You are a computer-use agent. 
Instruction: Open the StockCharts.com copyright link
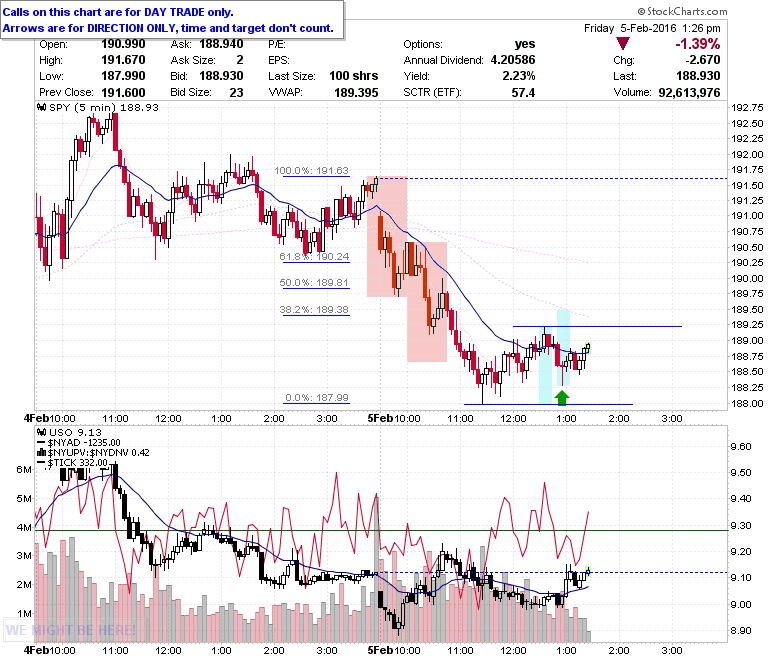point(682,11)
